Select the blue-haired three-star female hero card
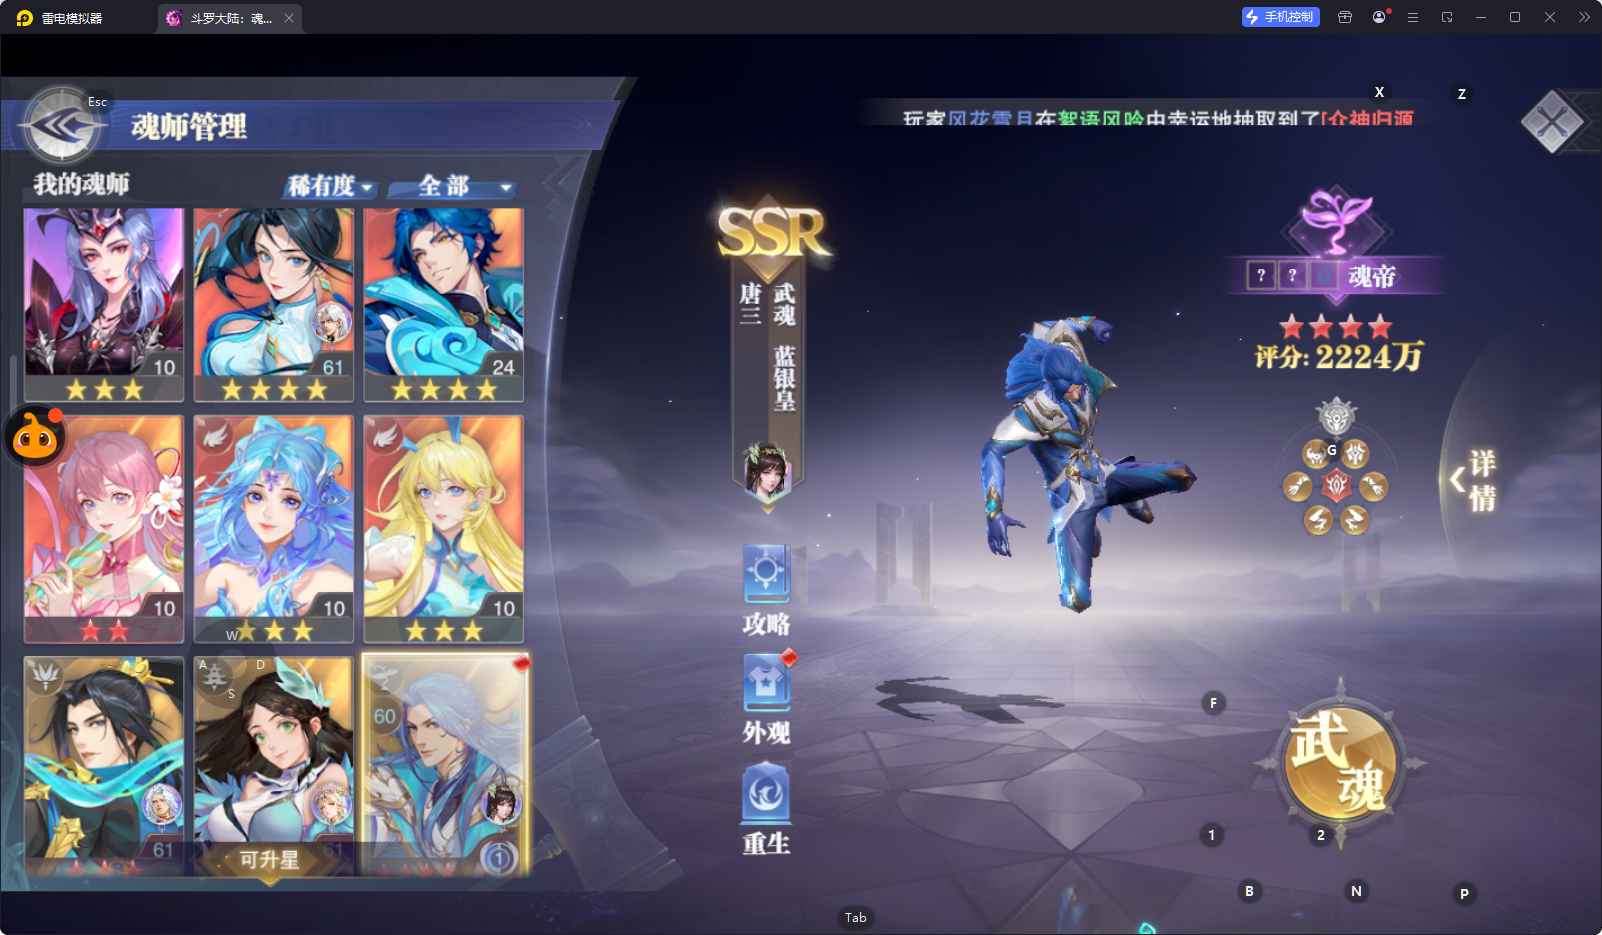The width and height of the screenshot is (1602, 935). 274,529
